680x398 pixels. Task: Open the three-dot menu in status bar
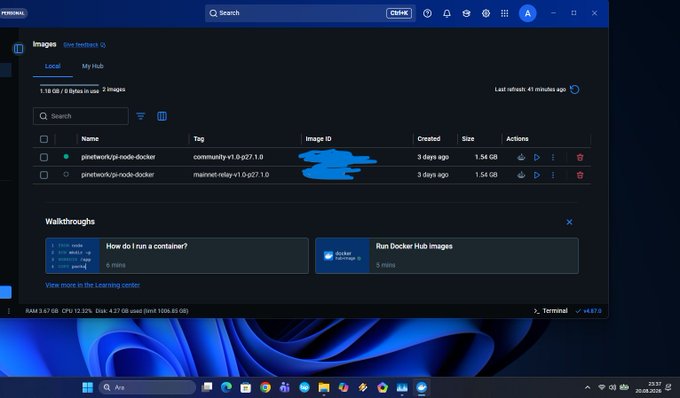pyautogui.click(x=9, y=311)
